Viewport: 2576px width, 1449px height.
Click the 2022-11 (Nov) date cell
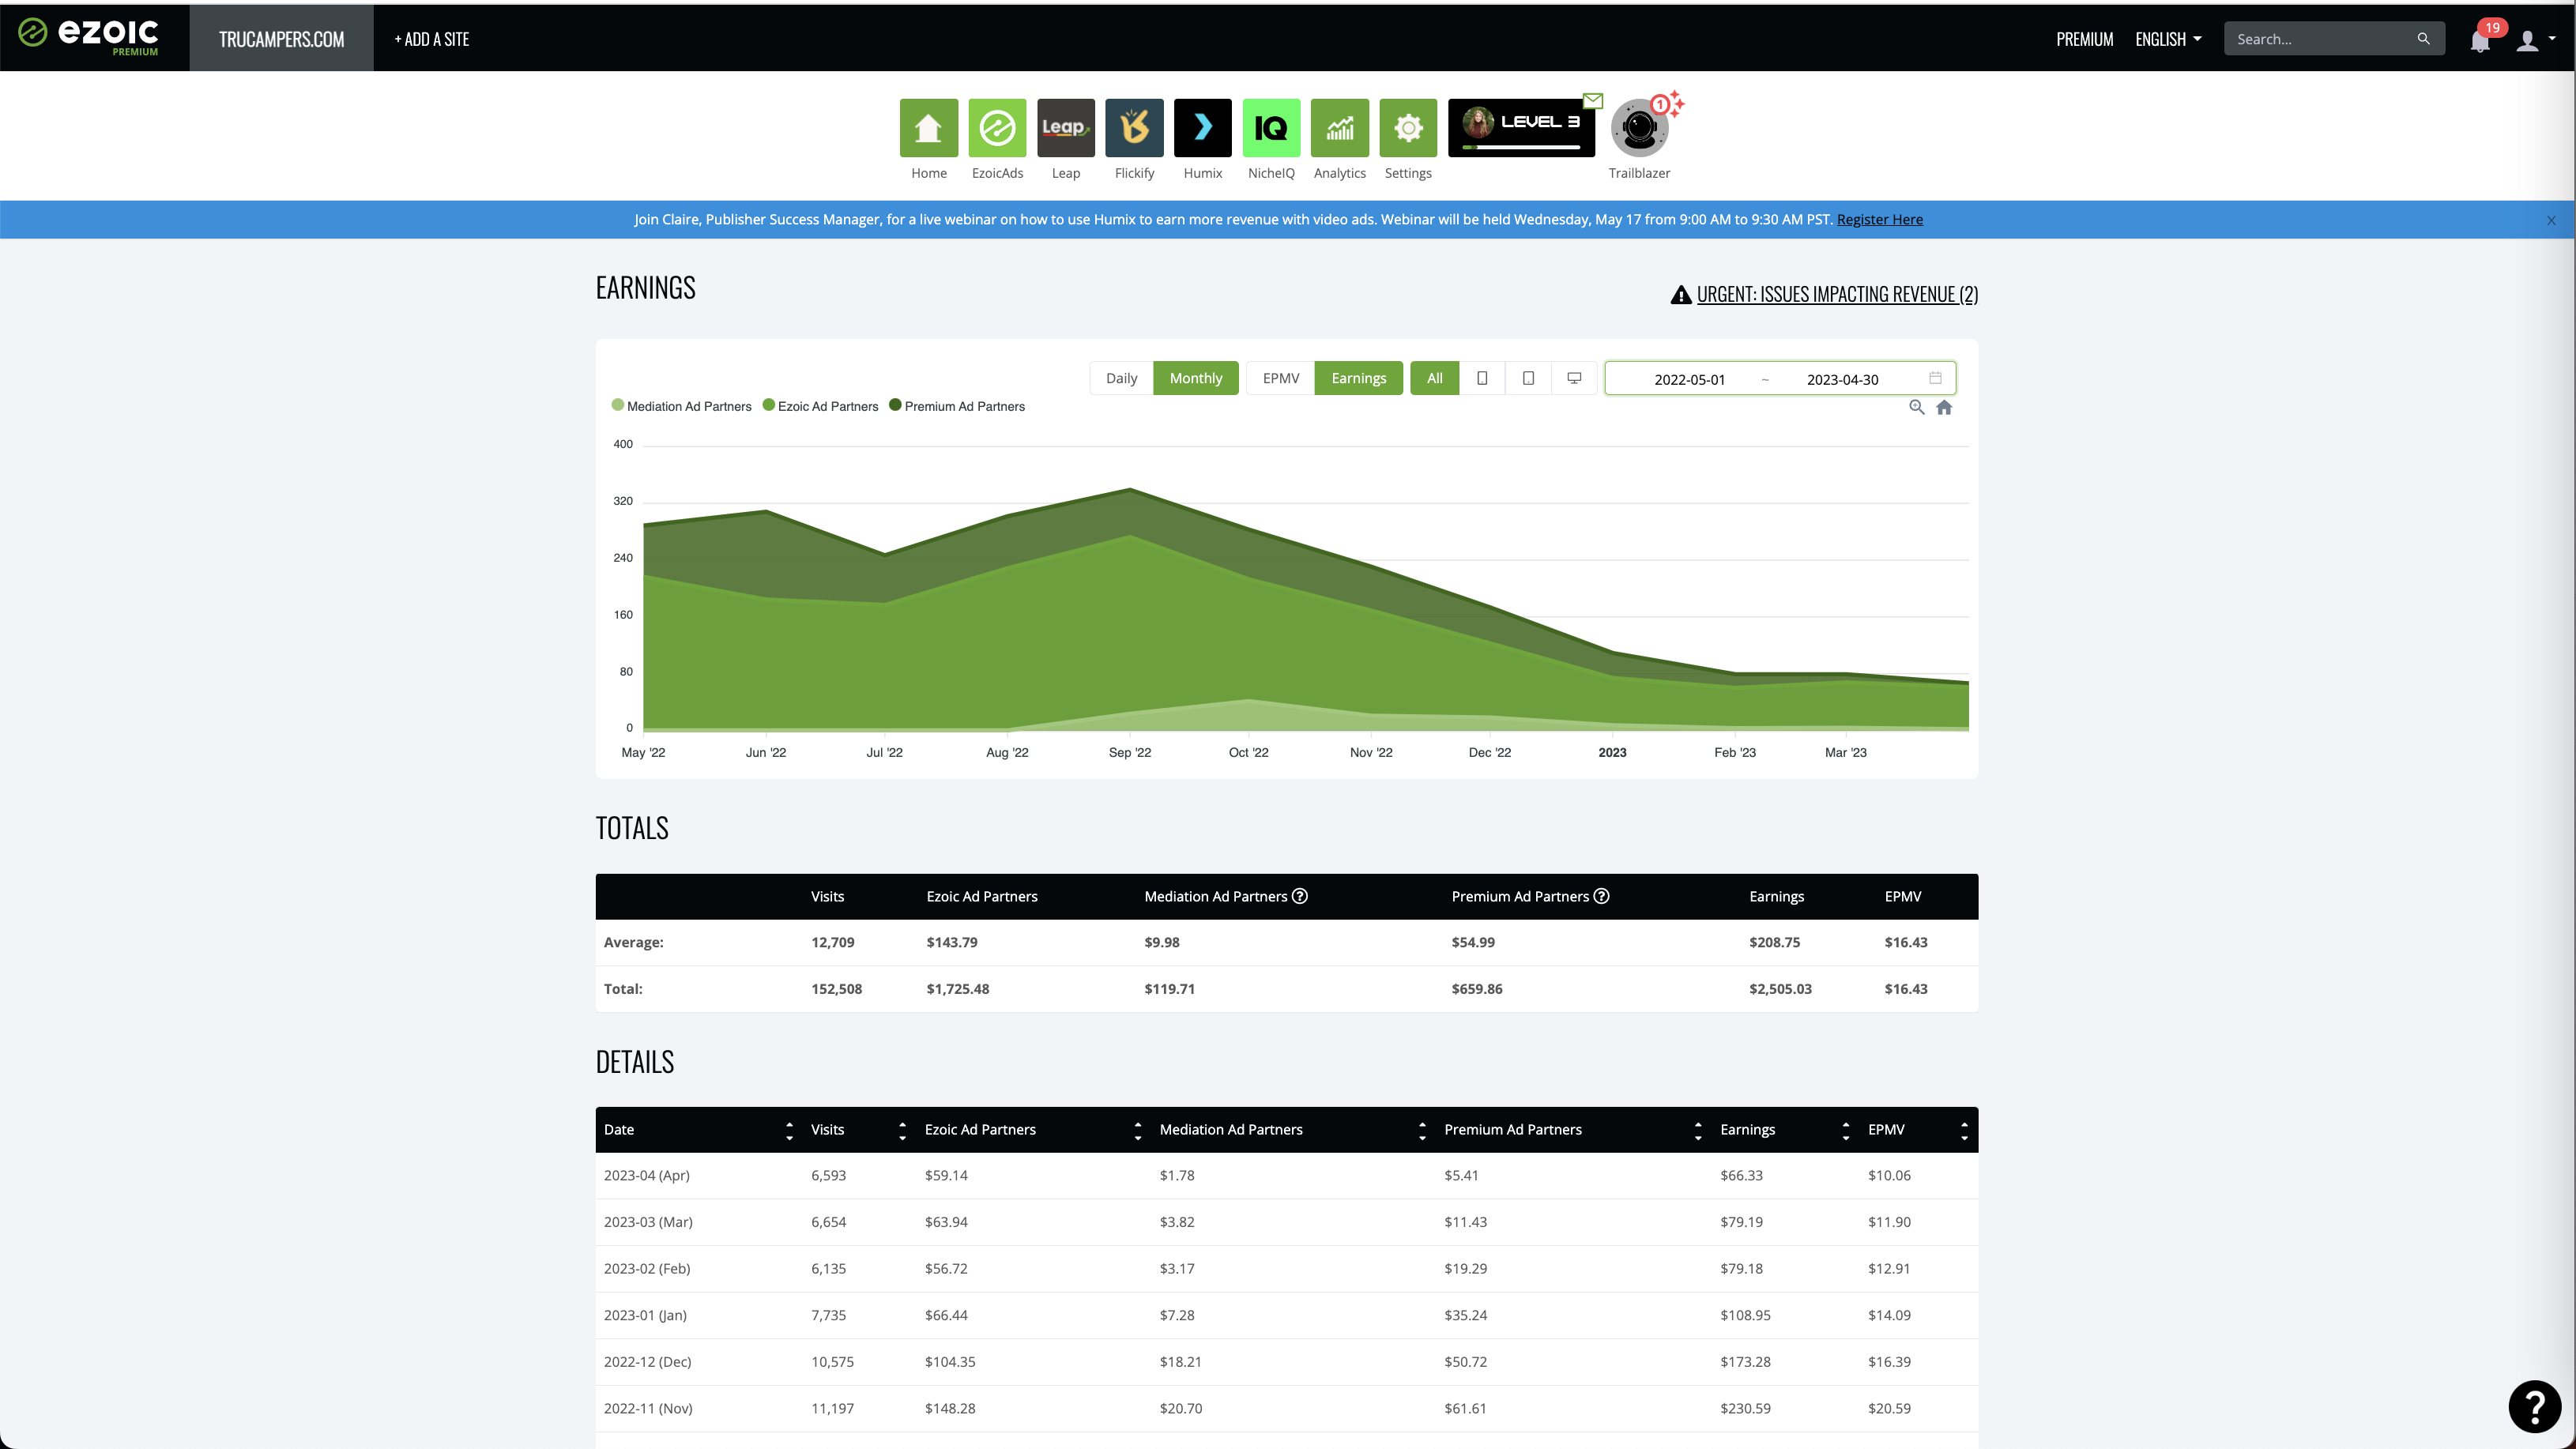(648, 1408)
